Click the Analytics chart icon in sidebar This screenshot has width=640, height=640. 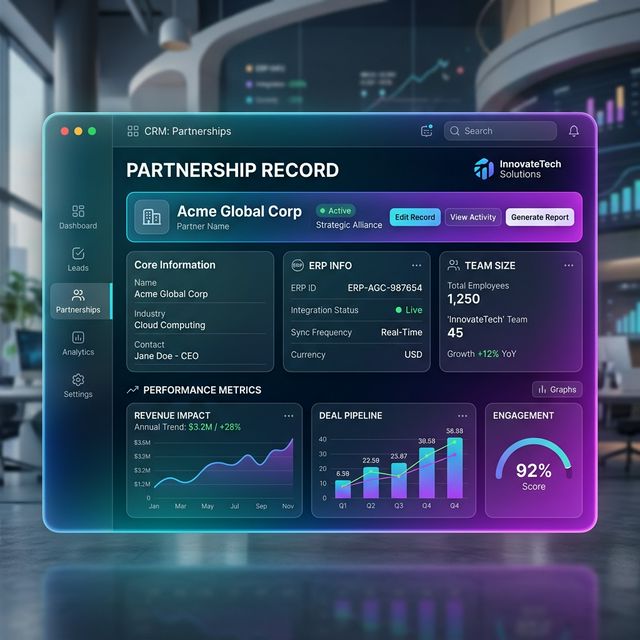[78, 338]
